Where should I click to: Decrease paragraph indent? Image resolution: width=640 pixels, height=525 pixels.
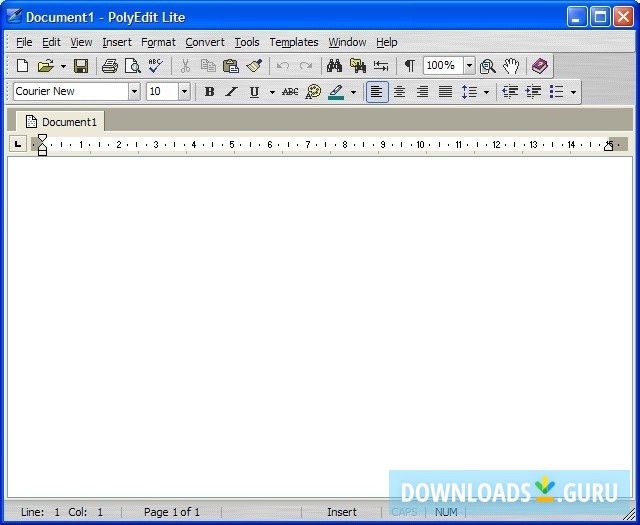pos(510,91)
